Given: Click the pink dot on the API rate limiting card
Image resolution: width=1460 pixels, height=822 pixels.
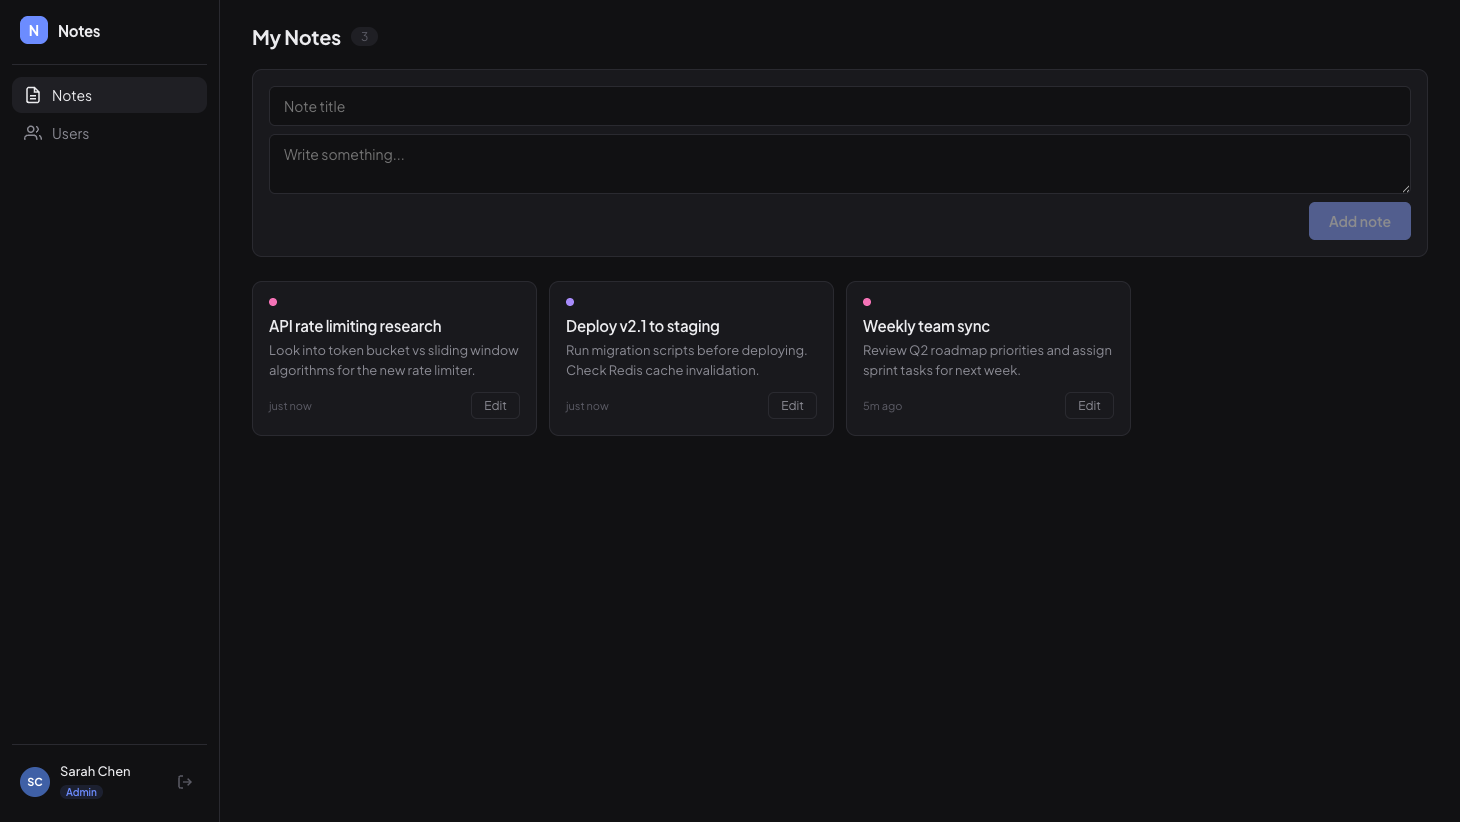Looking at the screenshot, I should click(x=273, y=302).
